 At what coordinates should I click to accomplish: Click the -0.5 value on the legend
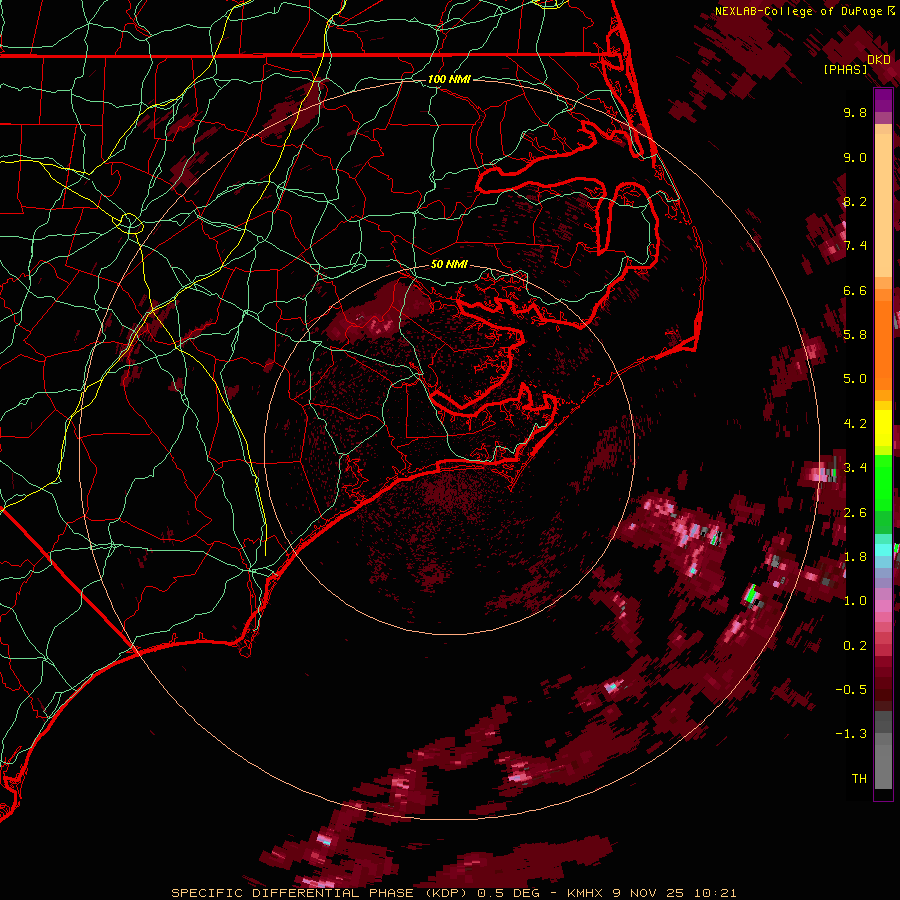click(x=851, y=690)
